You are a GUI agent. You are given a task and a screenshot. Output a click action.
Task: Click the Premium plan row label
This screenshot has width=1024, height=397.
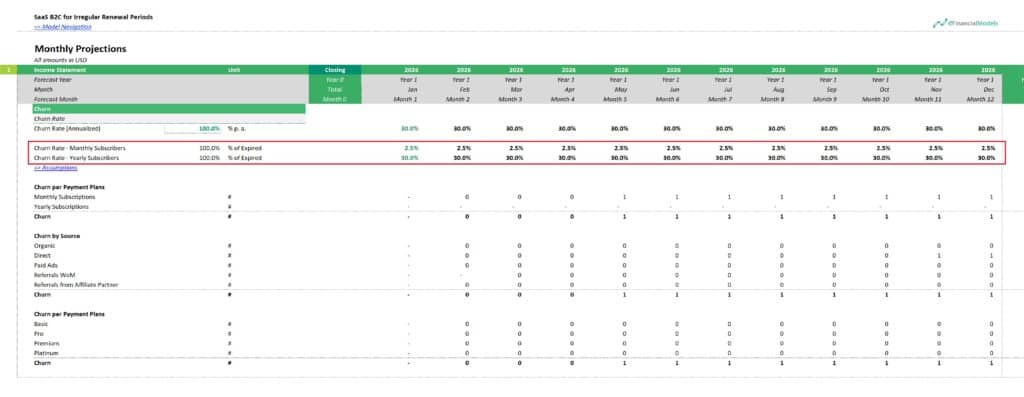pyautogui.click(x=47, y=343)
